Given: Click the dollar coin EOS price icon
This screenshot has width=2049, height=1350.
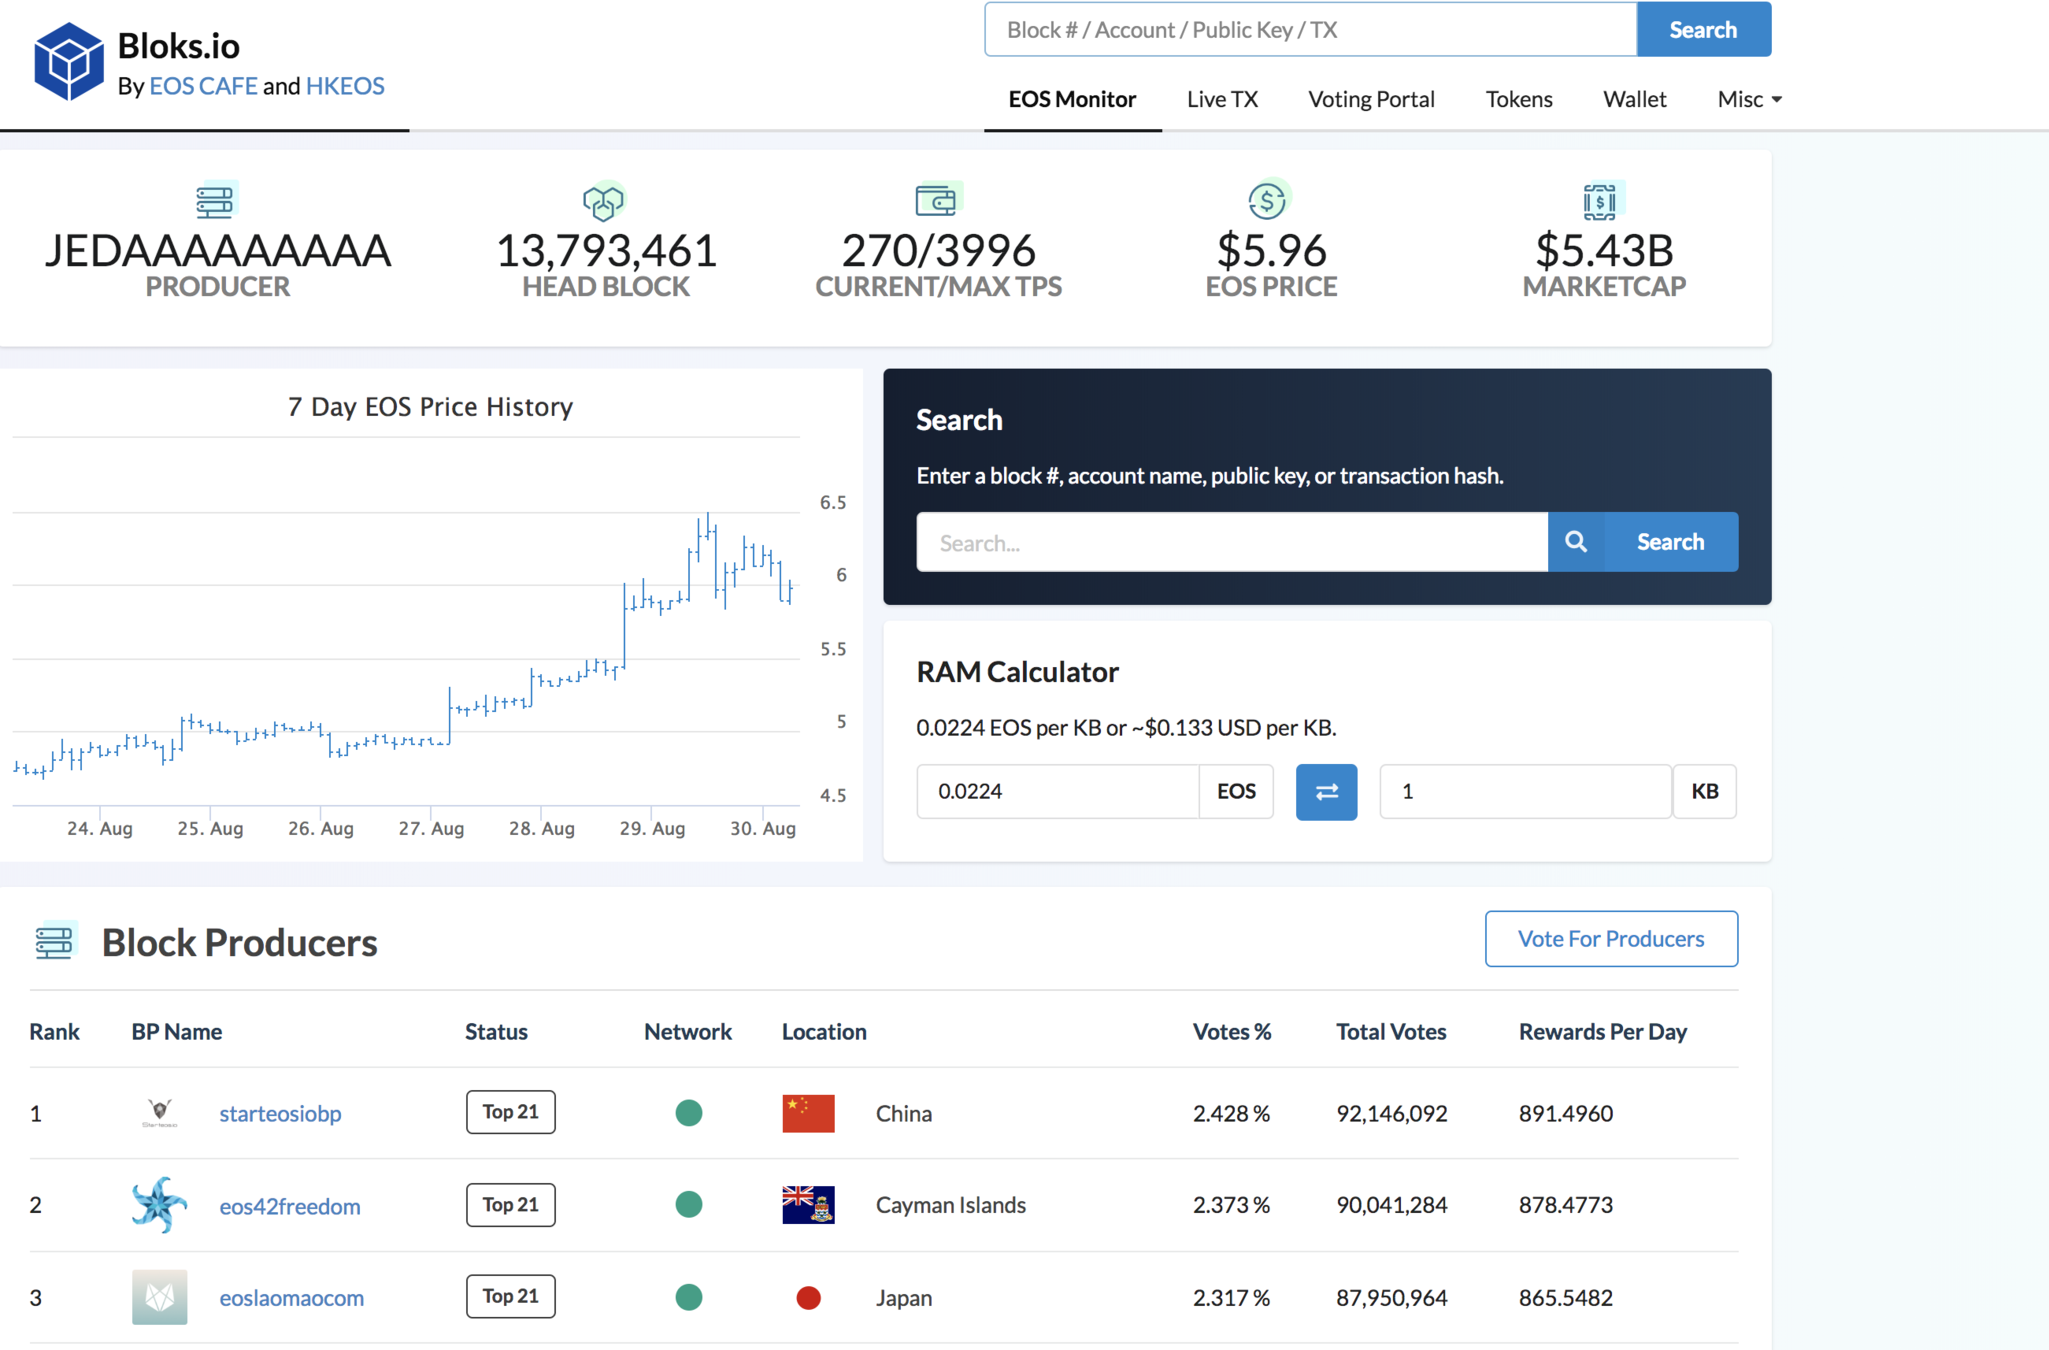Looking at the screenshot, I should coord(1268,200).
